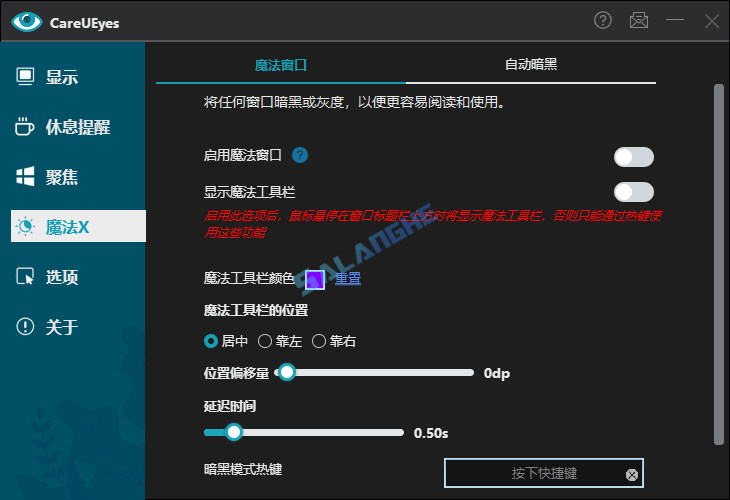
Task: Minimize the CareUEyes window
Action: 675,20
